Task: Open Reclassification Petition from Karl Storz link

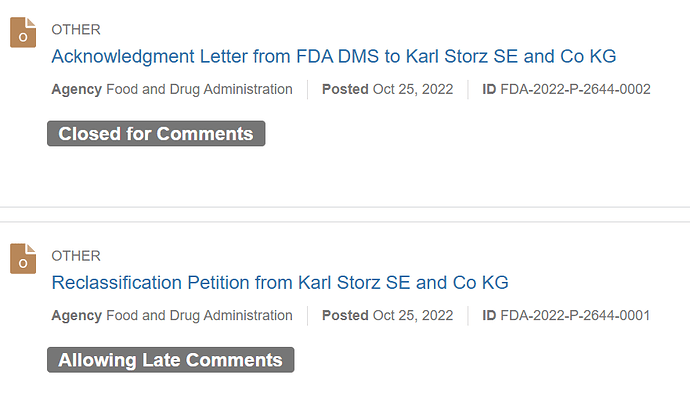Action: [280, 283]
